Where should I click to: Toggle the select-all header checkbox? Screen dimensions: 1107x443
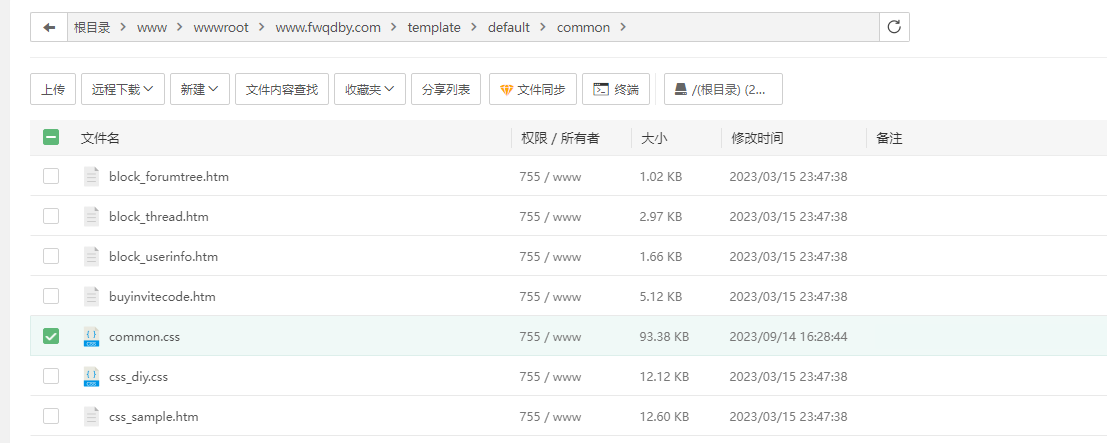pos(51,138)
